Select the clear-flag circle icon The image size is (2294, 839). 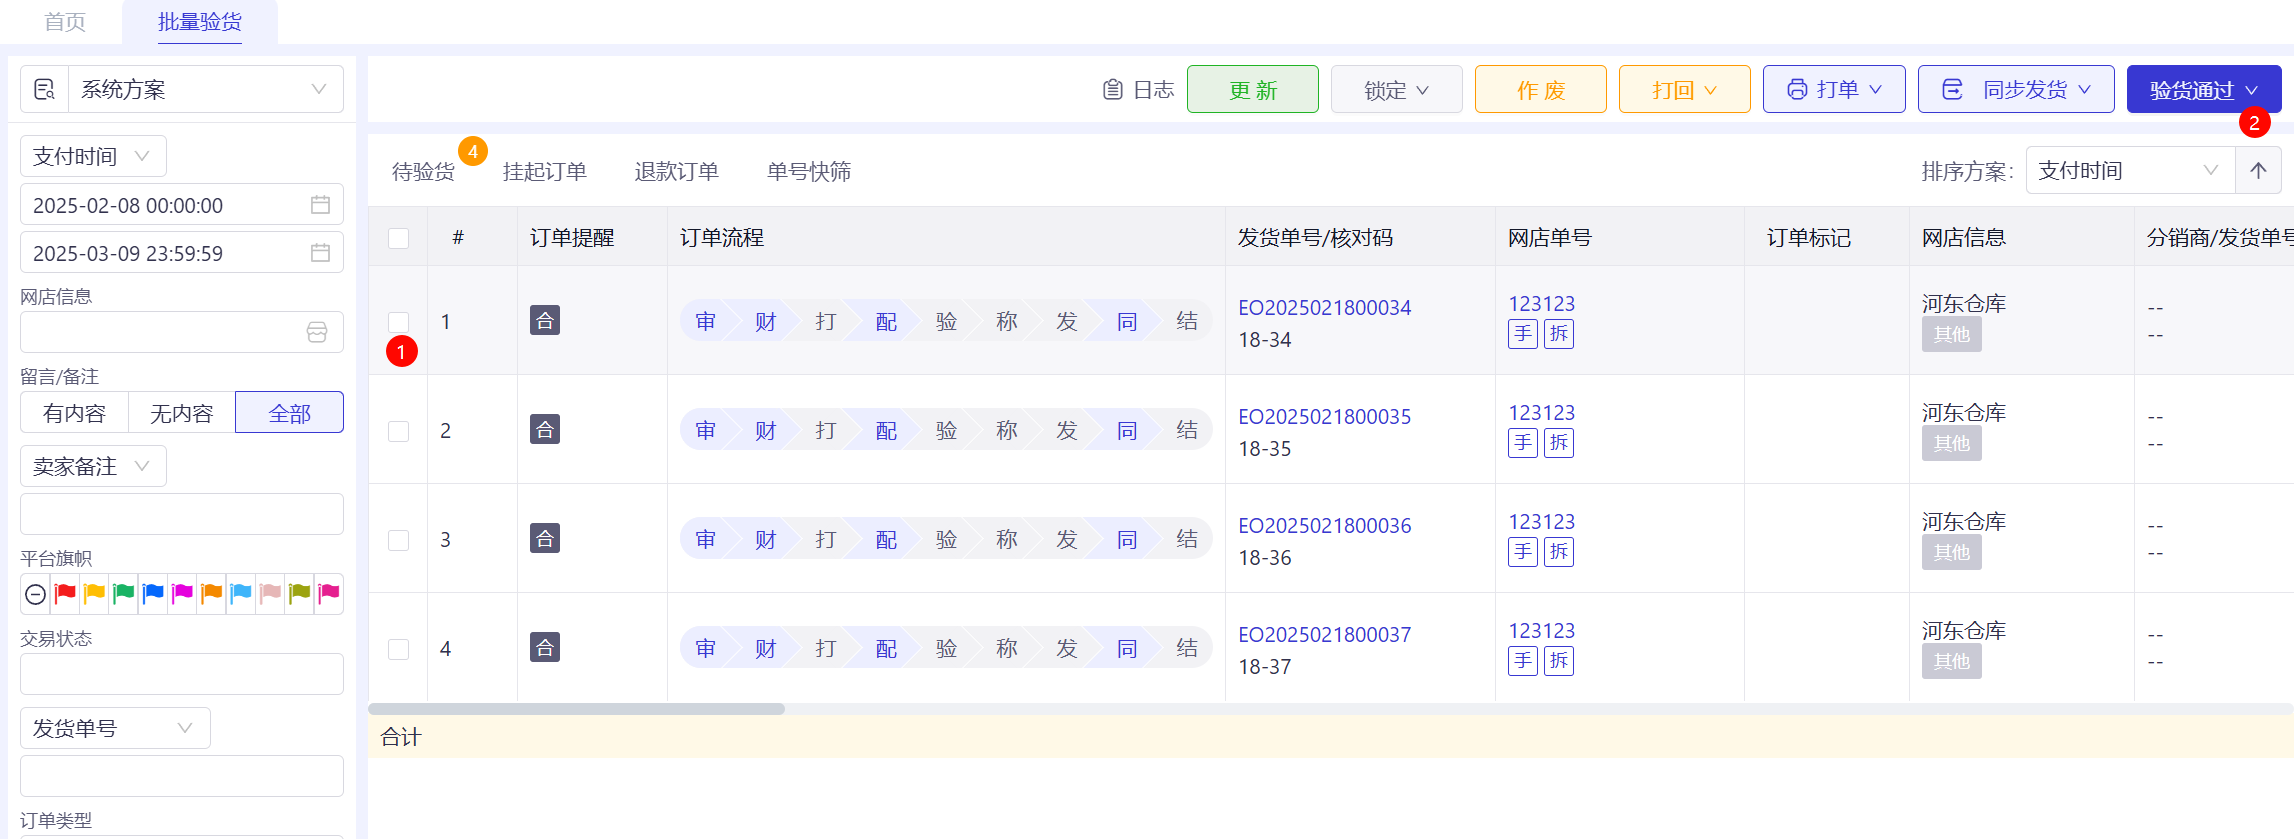(x=35, y=594)
